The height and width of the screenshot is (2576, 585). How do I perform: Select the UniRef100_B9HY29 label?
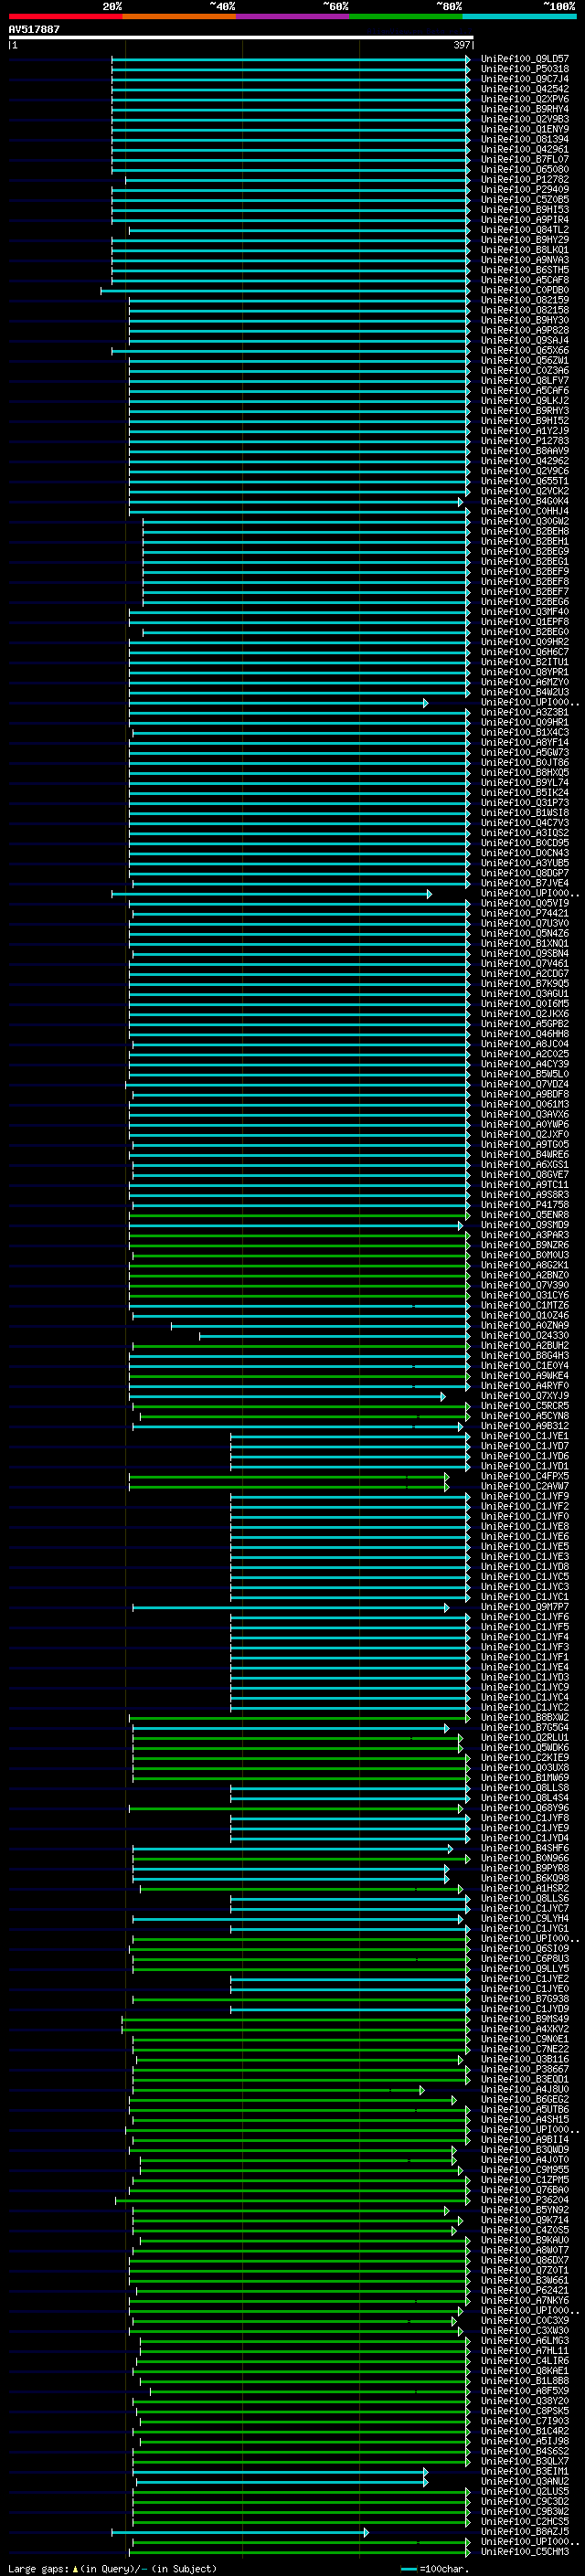pos(524,240)
